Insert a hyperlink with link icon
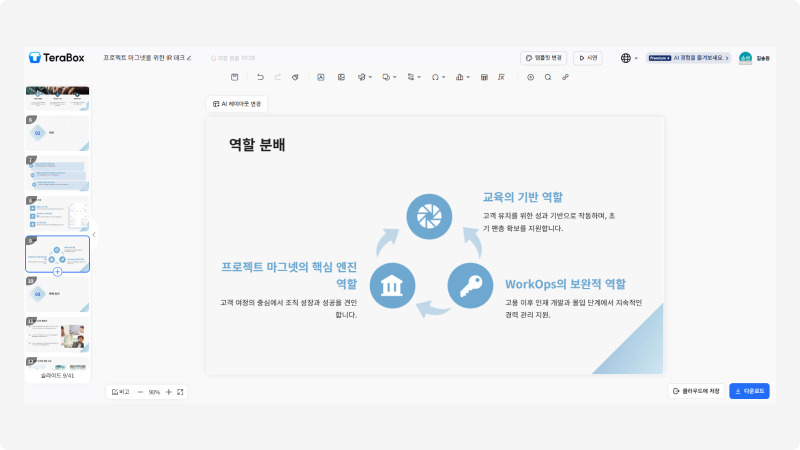800x450 pixels. pyautogui.click(x=565, y=77)
